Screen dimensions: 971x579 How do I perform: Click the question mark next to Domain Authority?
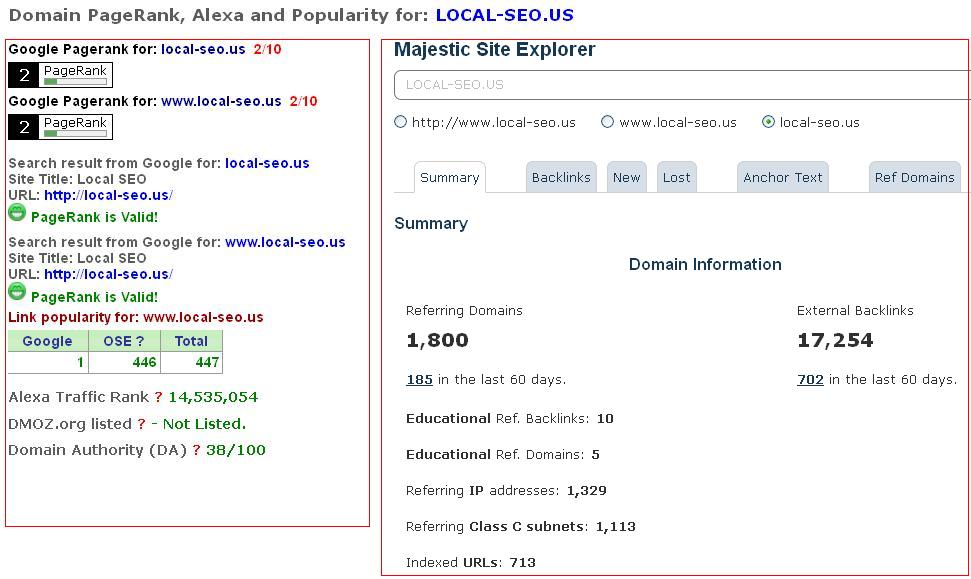[x=196, y=450]
